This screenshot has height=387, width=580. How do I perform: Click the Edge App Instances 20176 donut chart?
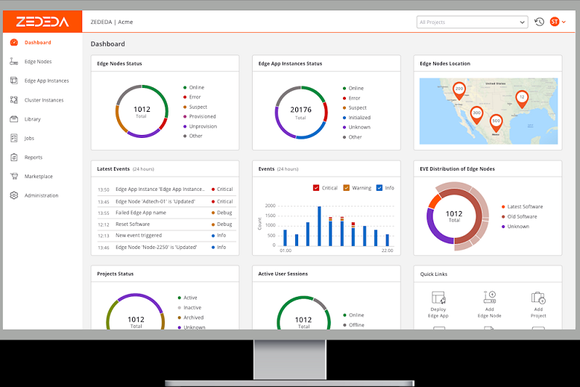(x=301, y=112)
